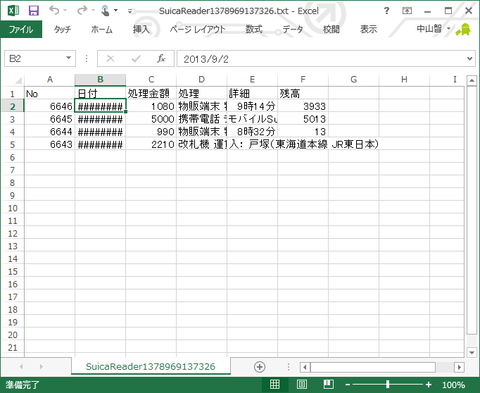Screen dimensions: 480x393
Task: Click vertical scrollbar down arrow
Action: 472,352
